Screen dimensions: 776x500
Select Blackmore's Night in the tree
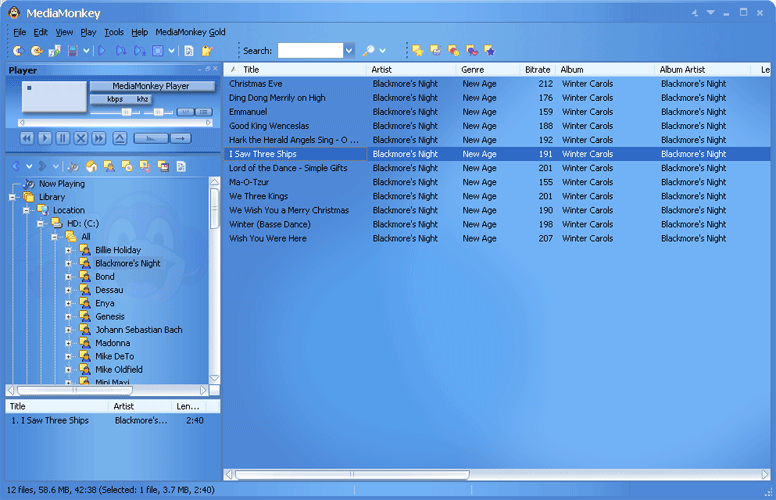pos(128,263)
